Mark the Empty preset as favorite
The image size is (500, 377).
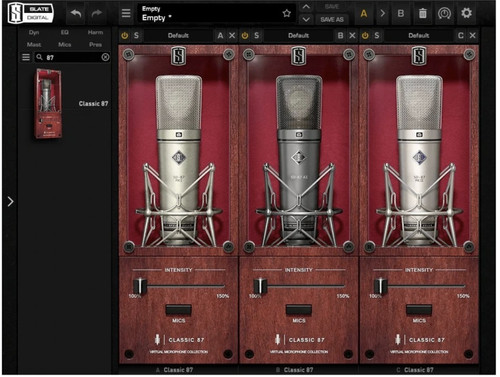tap(287, 13)
